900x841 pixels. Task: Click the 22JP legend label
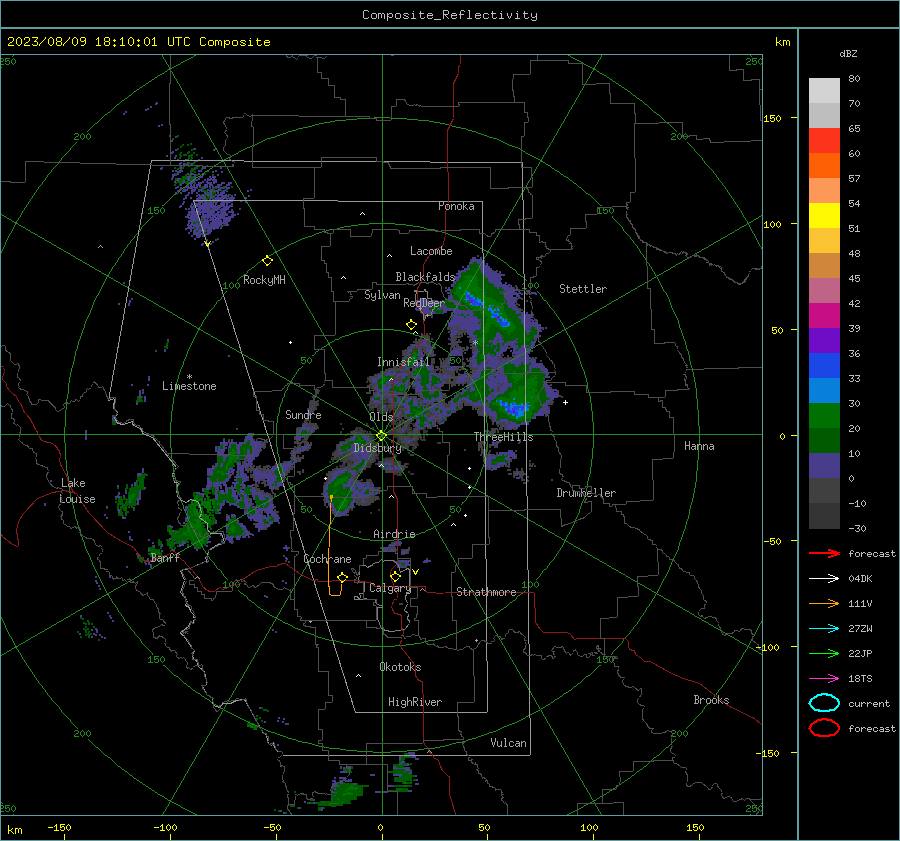pyautogui.click(x=860, y=653)
